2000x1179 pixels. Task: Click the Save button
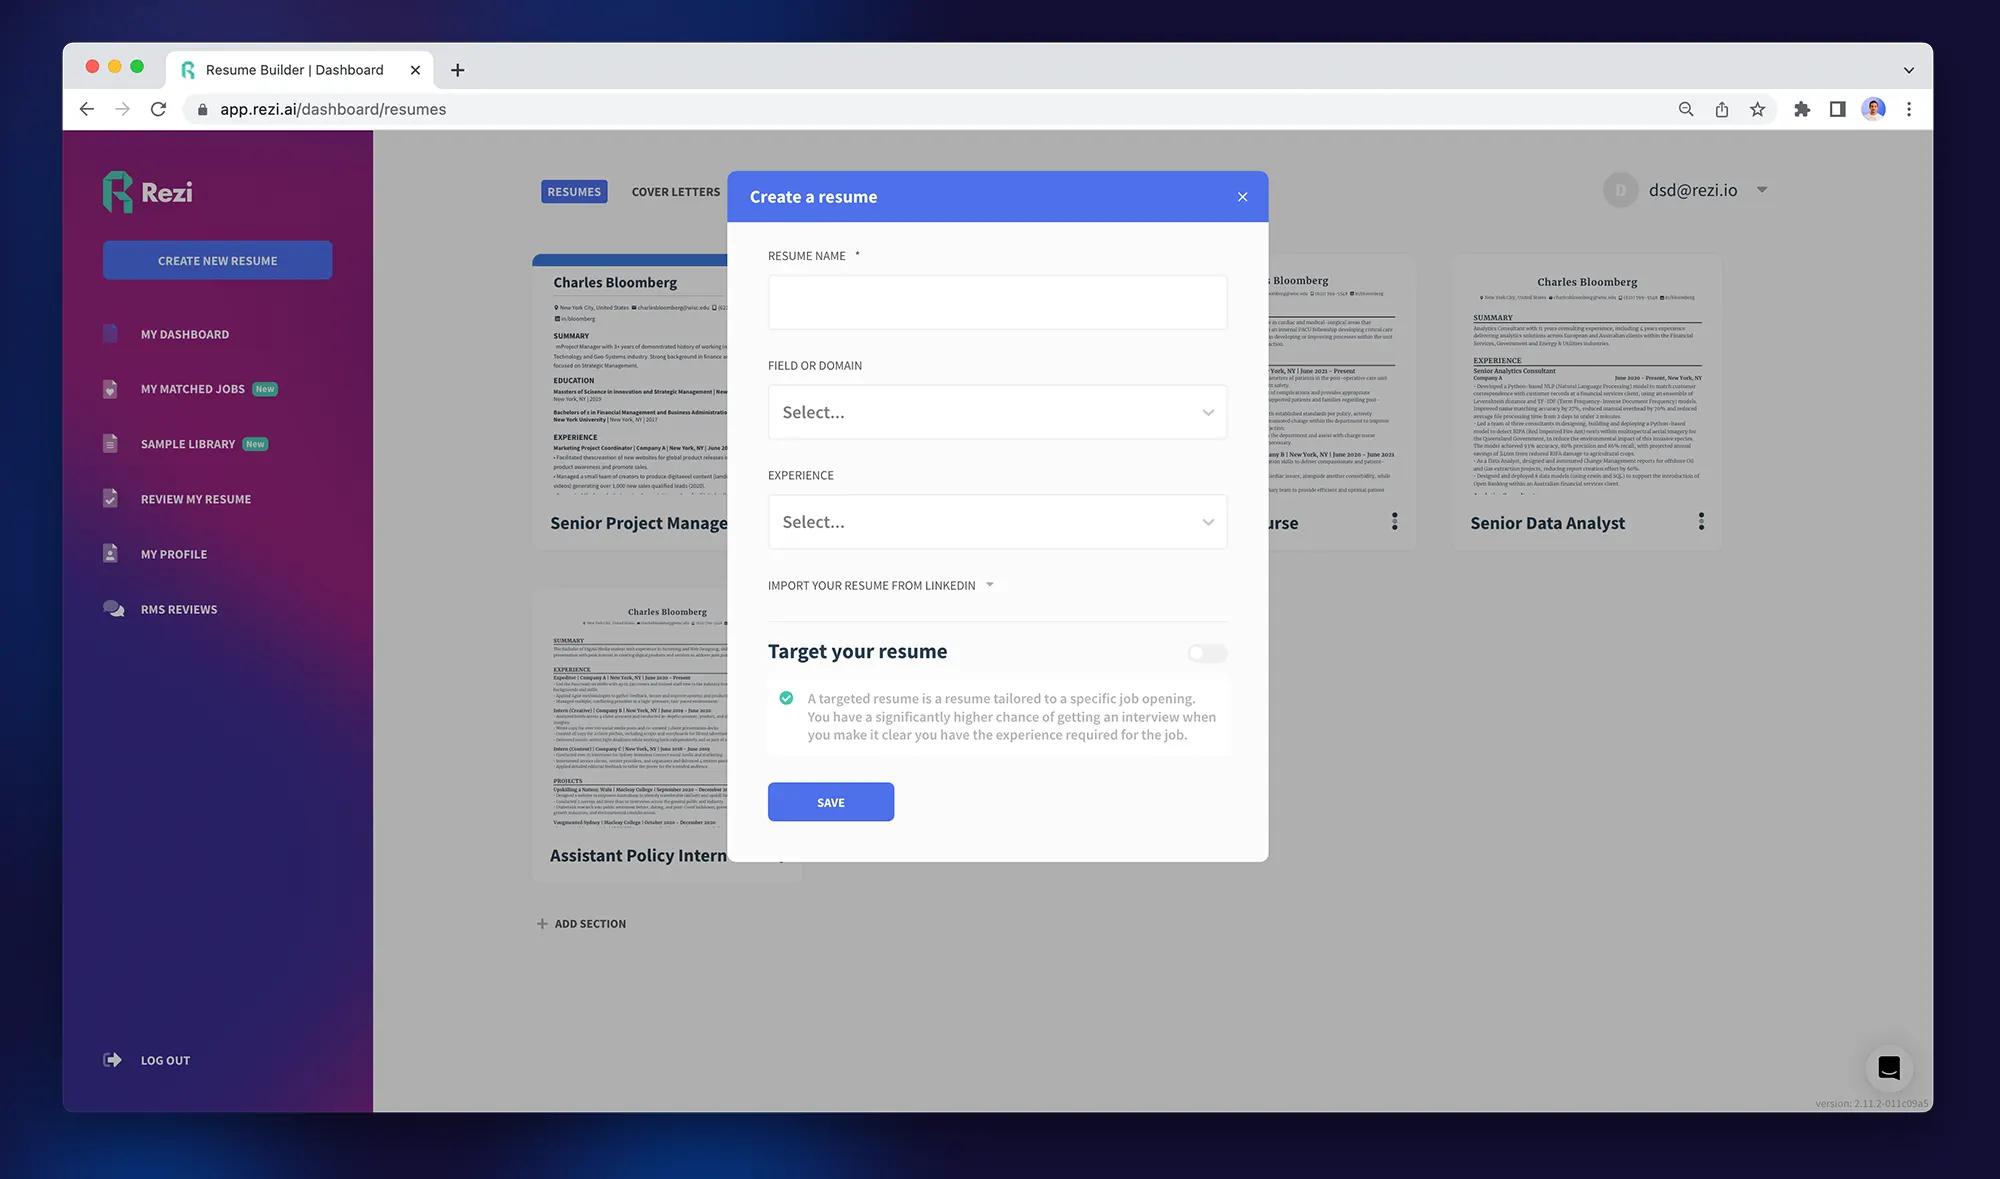point(831,802)
